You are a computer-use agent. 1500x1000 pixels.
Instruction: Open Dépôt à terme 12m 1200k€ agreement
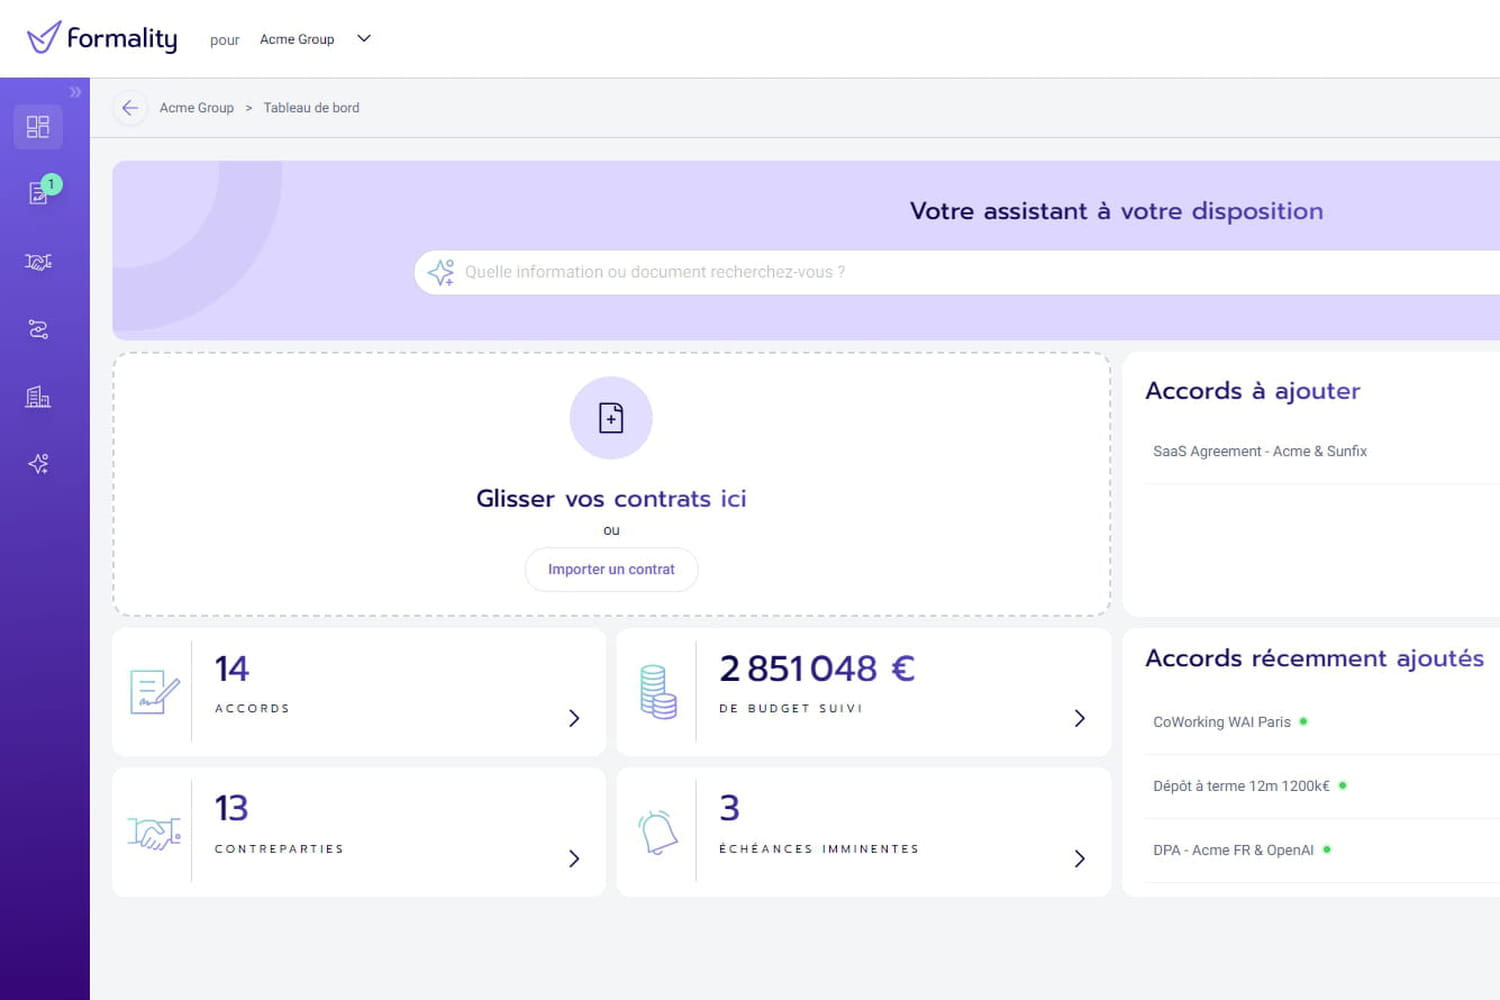point(1241,786)
